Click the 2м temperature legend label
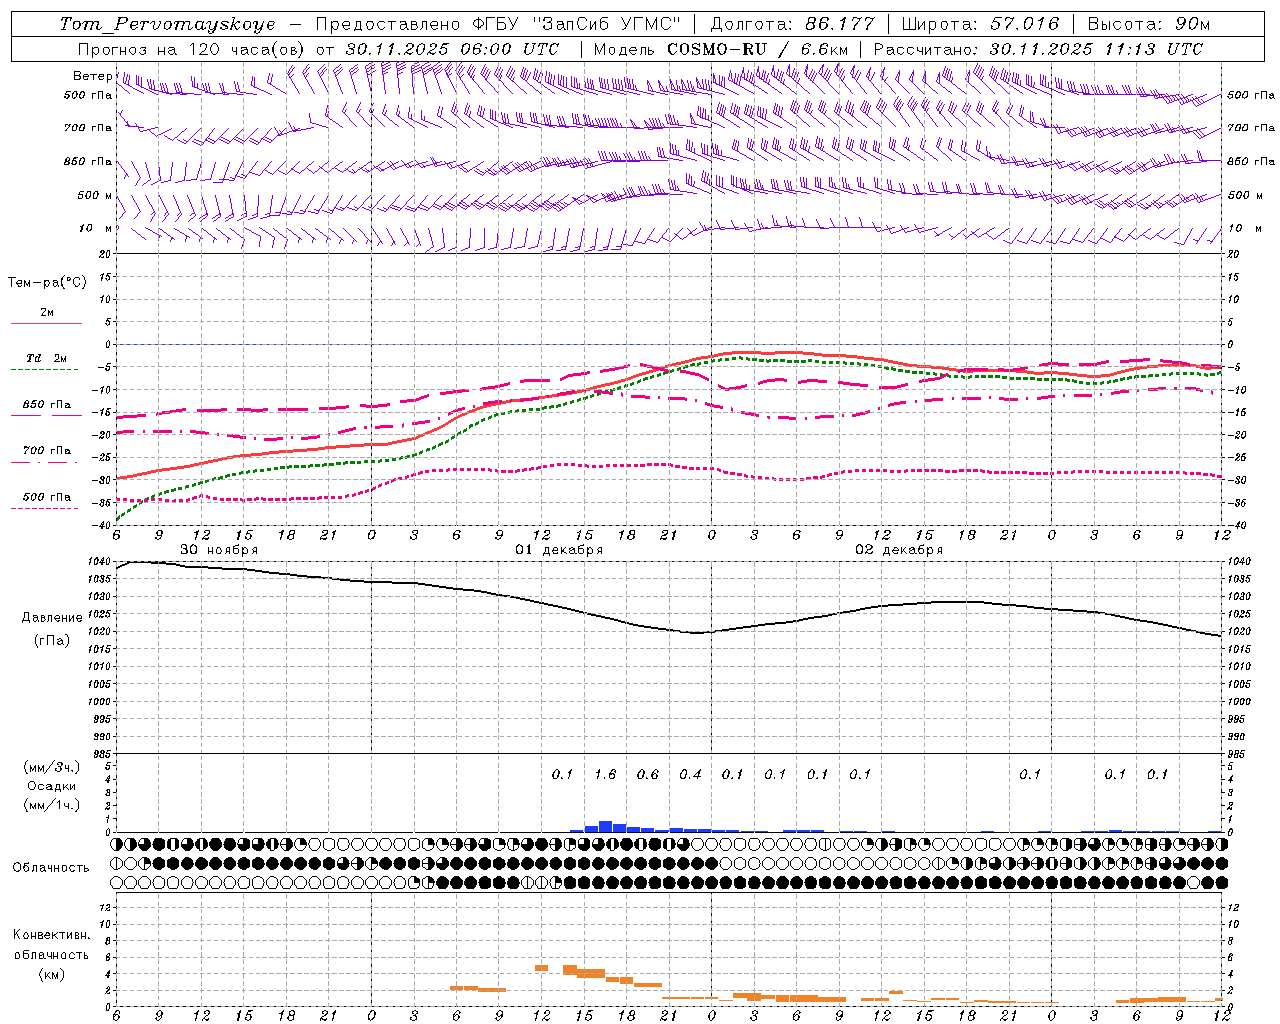This screenshot has height=1024, width=1280. [47, 312]
